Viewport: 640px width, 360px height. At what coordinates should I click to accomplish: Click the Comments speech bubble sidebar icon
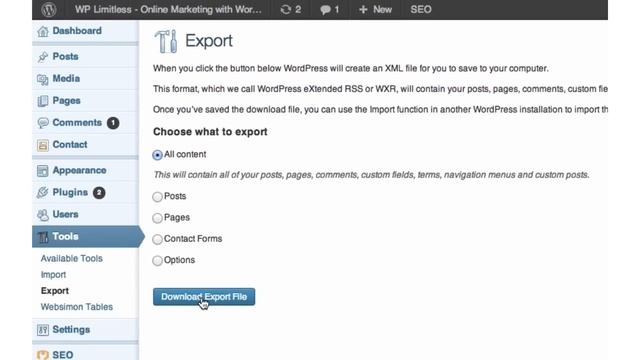pyautogui.click(x=43, y=123)
